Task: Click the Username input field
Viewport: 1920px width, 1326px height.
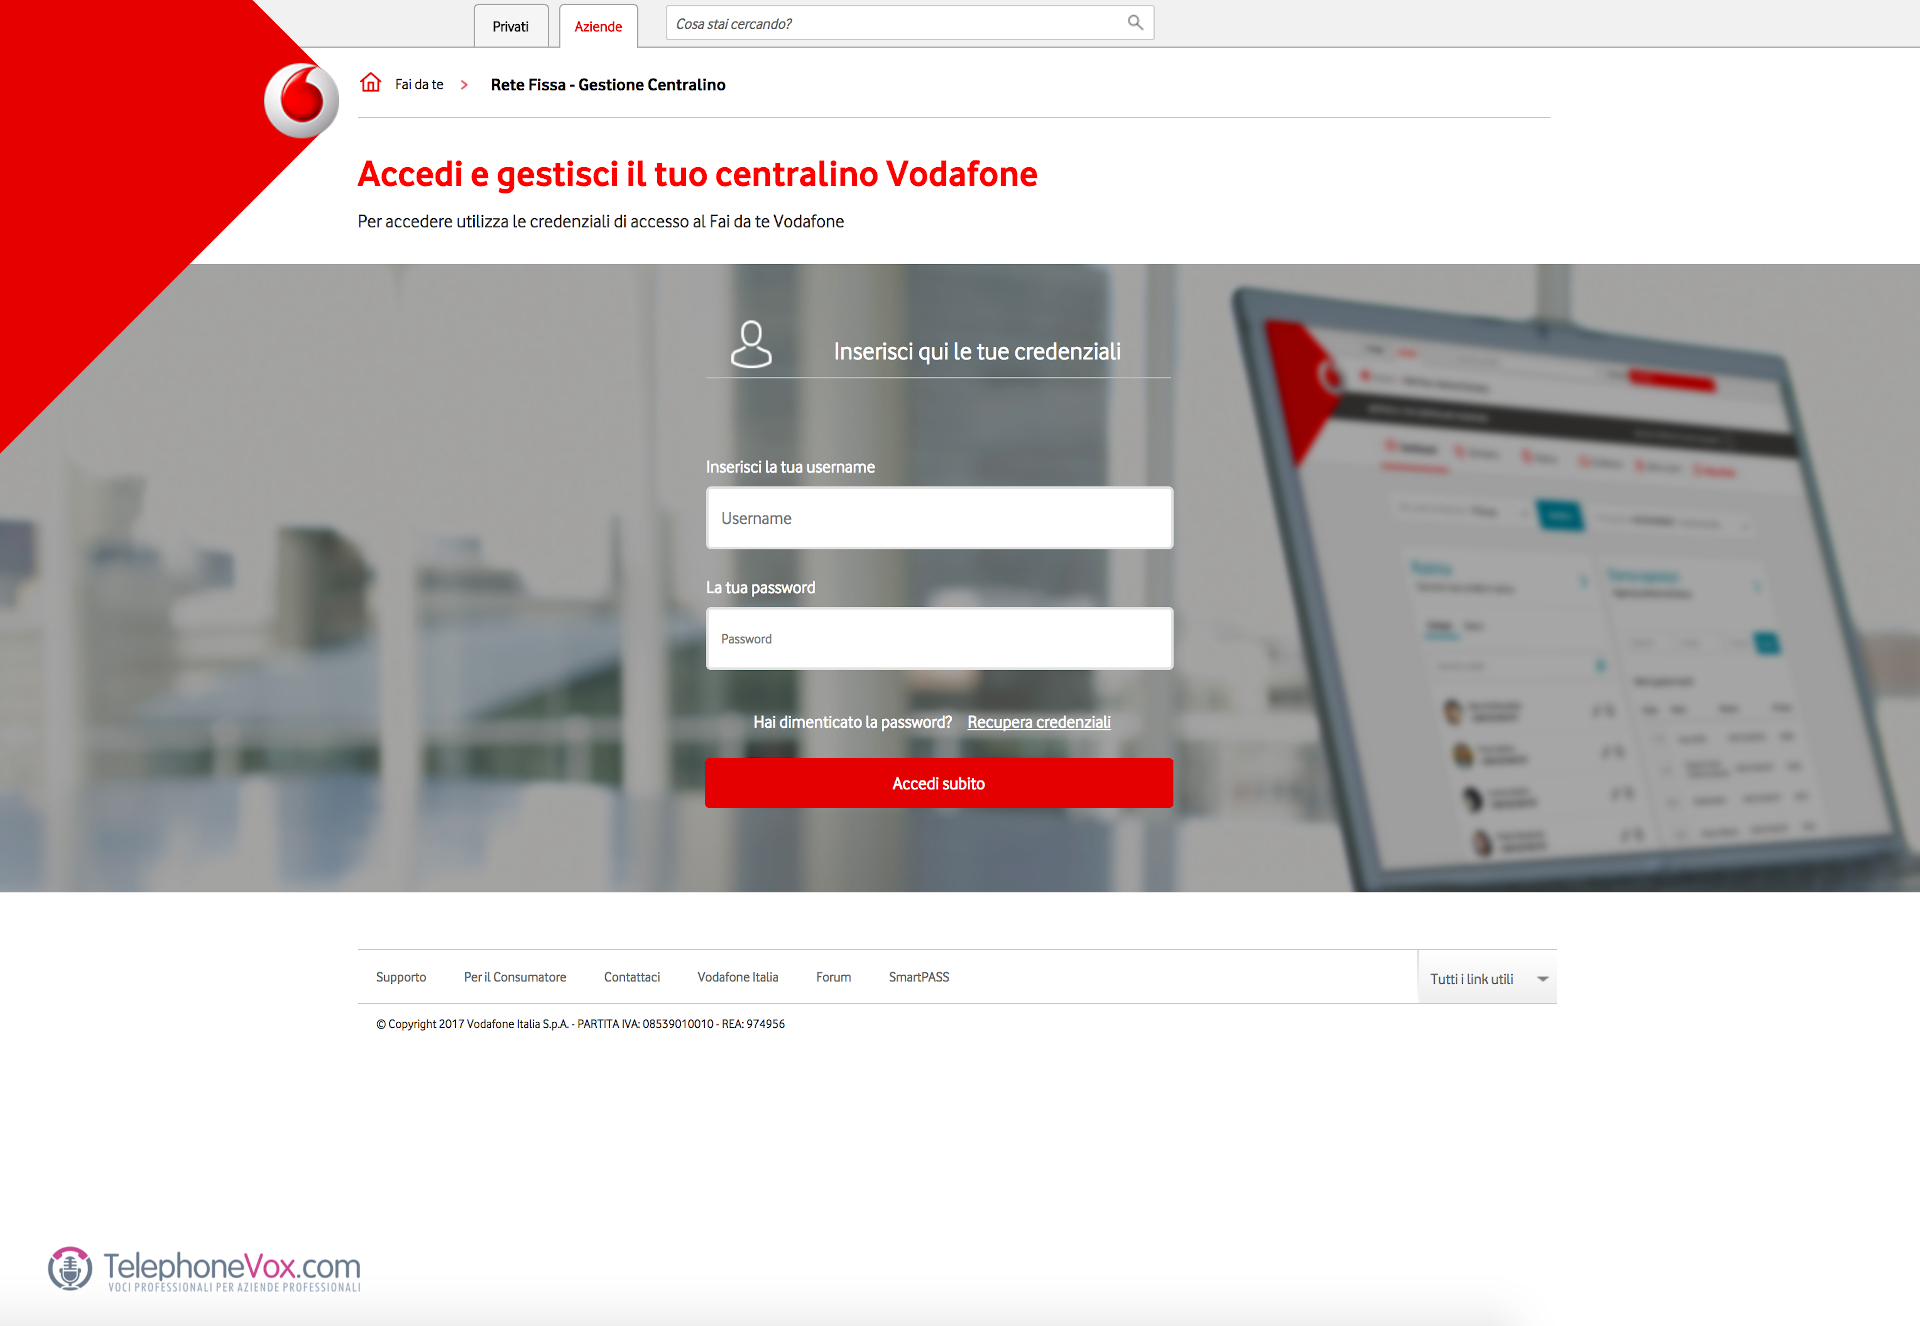Action: (x=939, y=518)
